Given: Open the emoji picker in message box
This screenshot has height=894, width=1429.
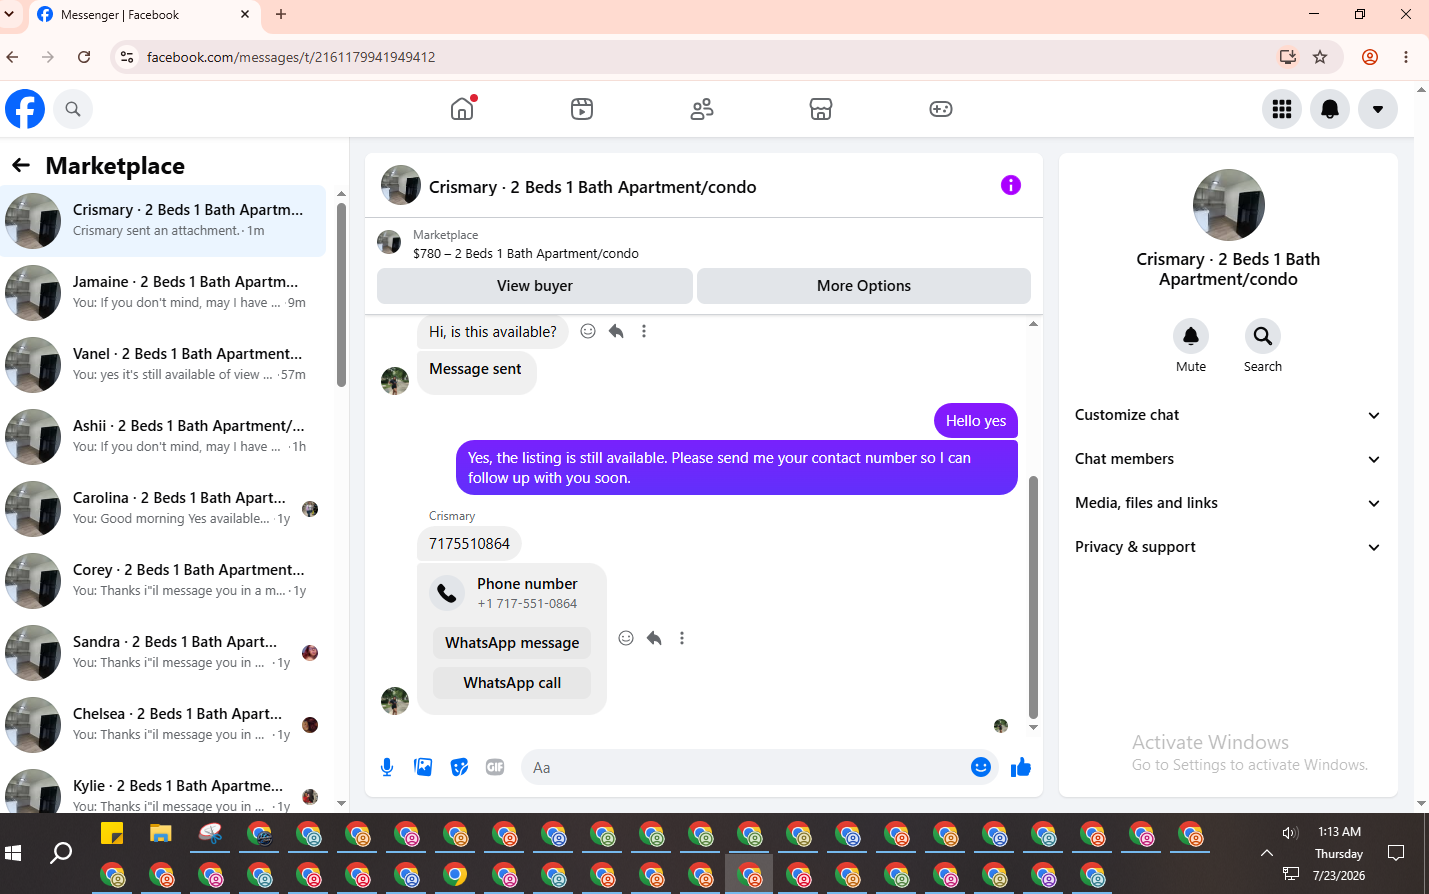Looking at the screenshot, I should pyautogui.click(x=981, y=767).
